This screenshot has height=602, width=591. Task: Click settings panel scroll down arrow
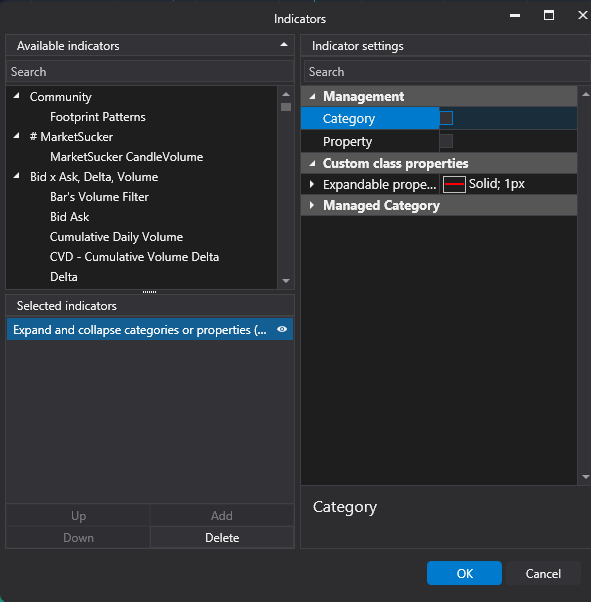586,477
